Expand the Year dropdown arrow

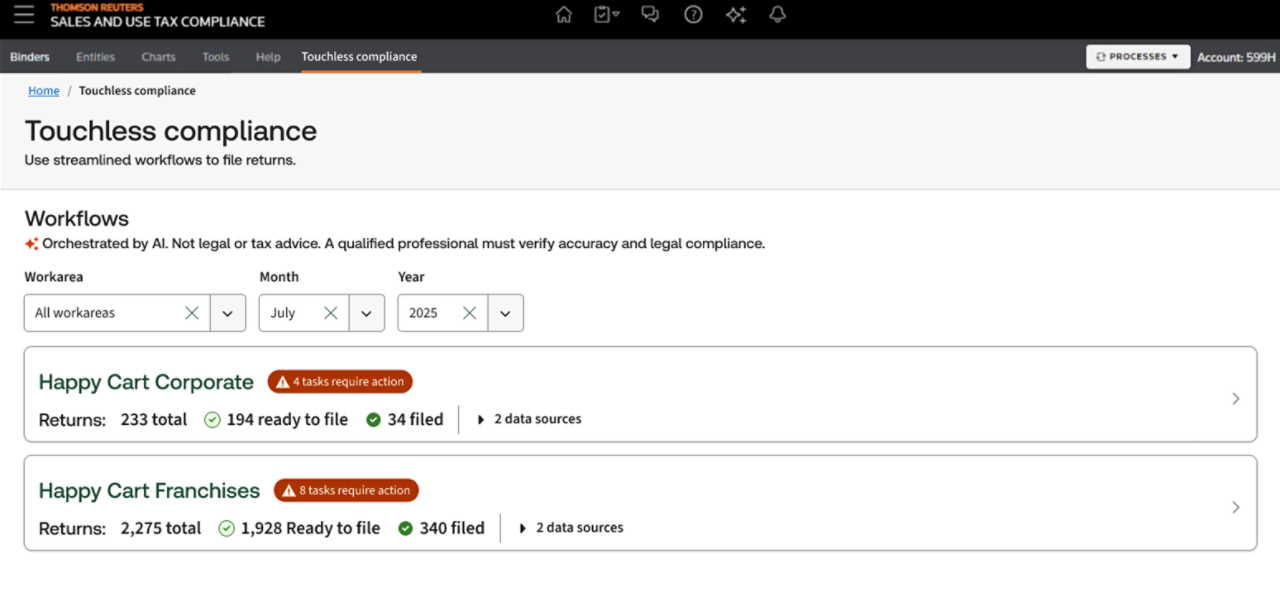point(505,313)
